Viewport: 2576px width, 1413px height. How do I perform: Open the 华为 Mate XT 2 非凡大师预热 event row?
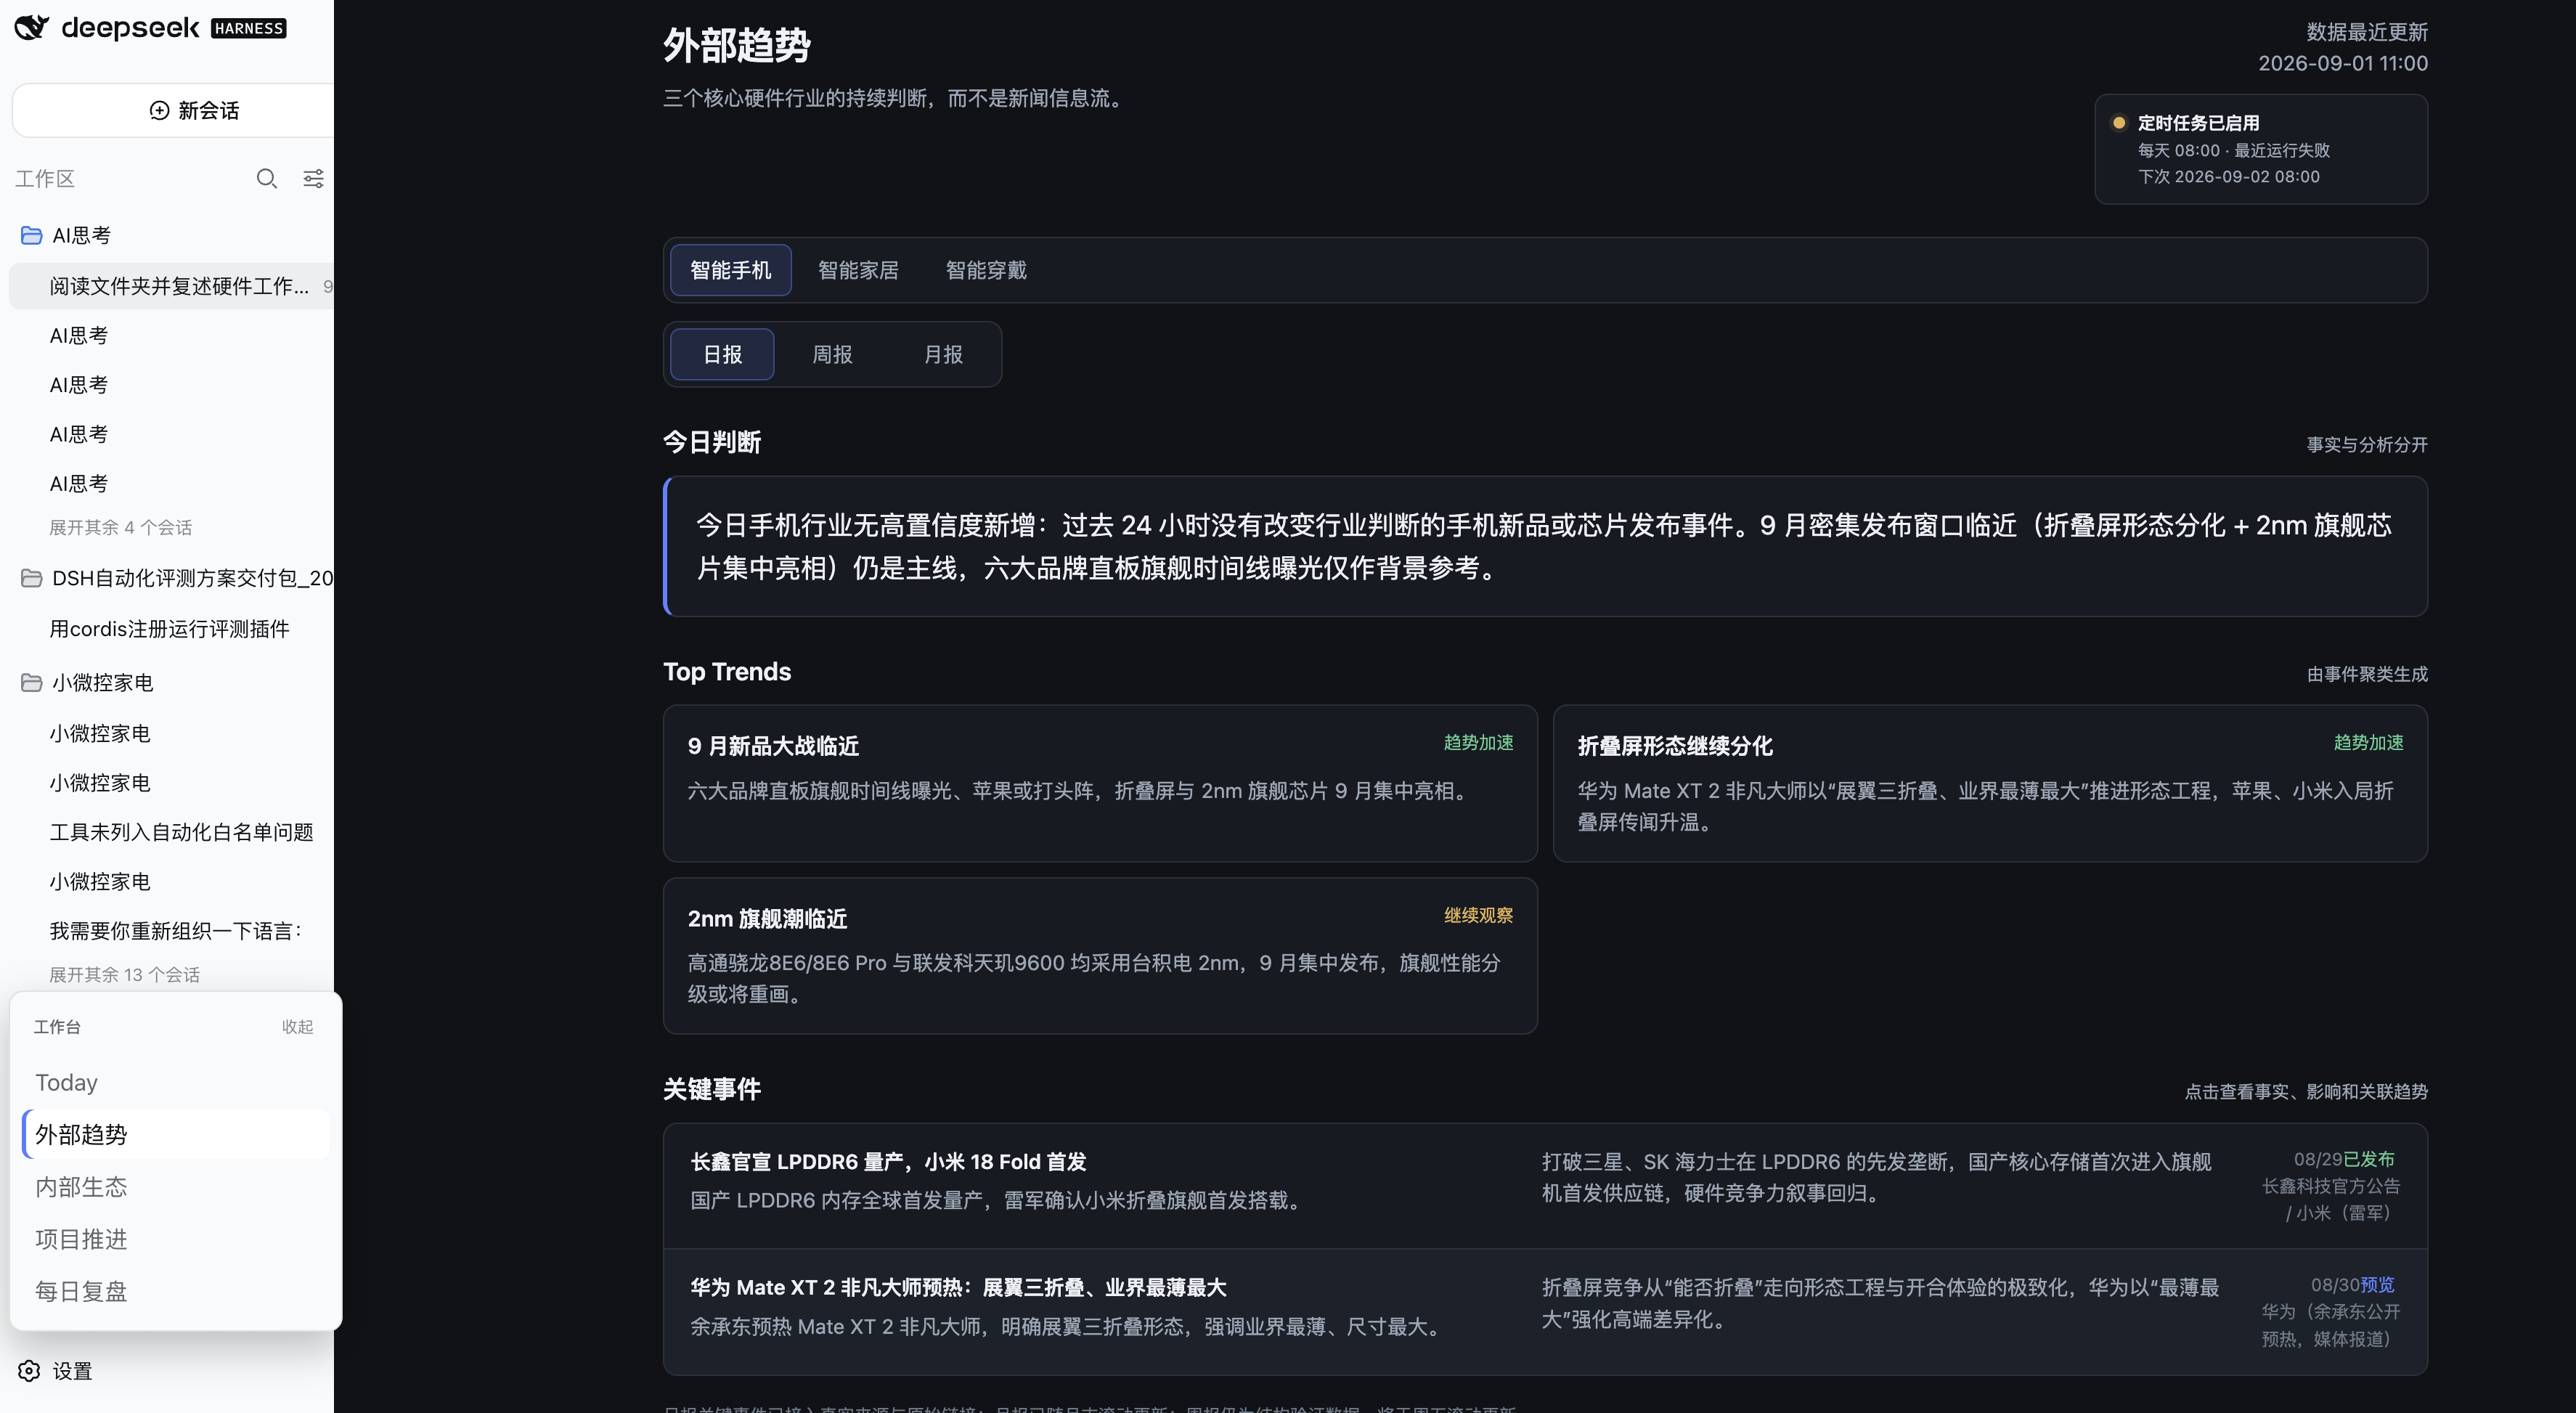click(1545, 1311)
